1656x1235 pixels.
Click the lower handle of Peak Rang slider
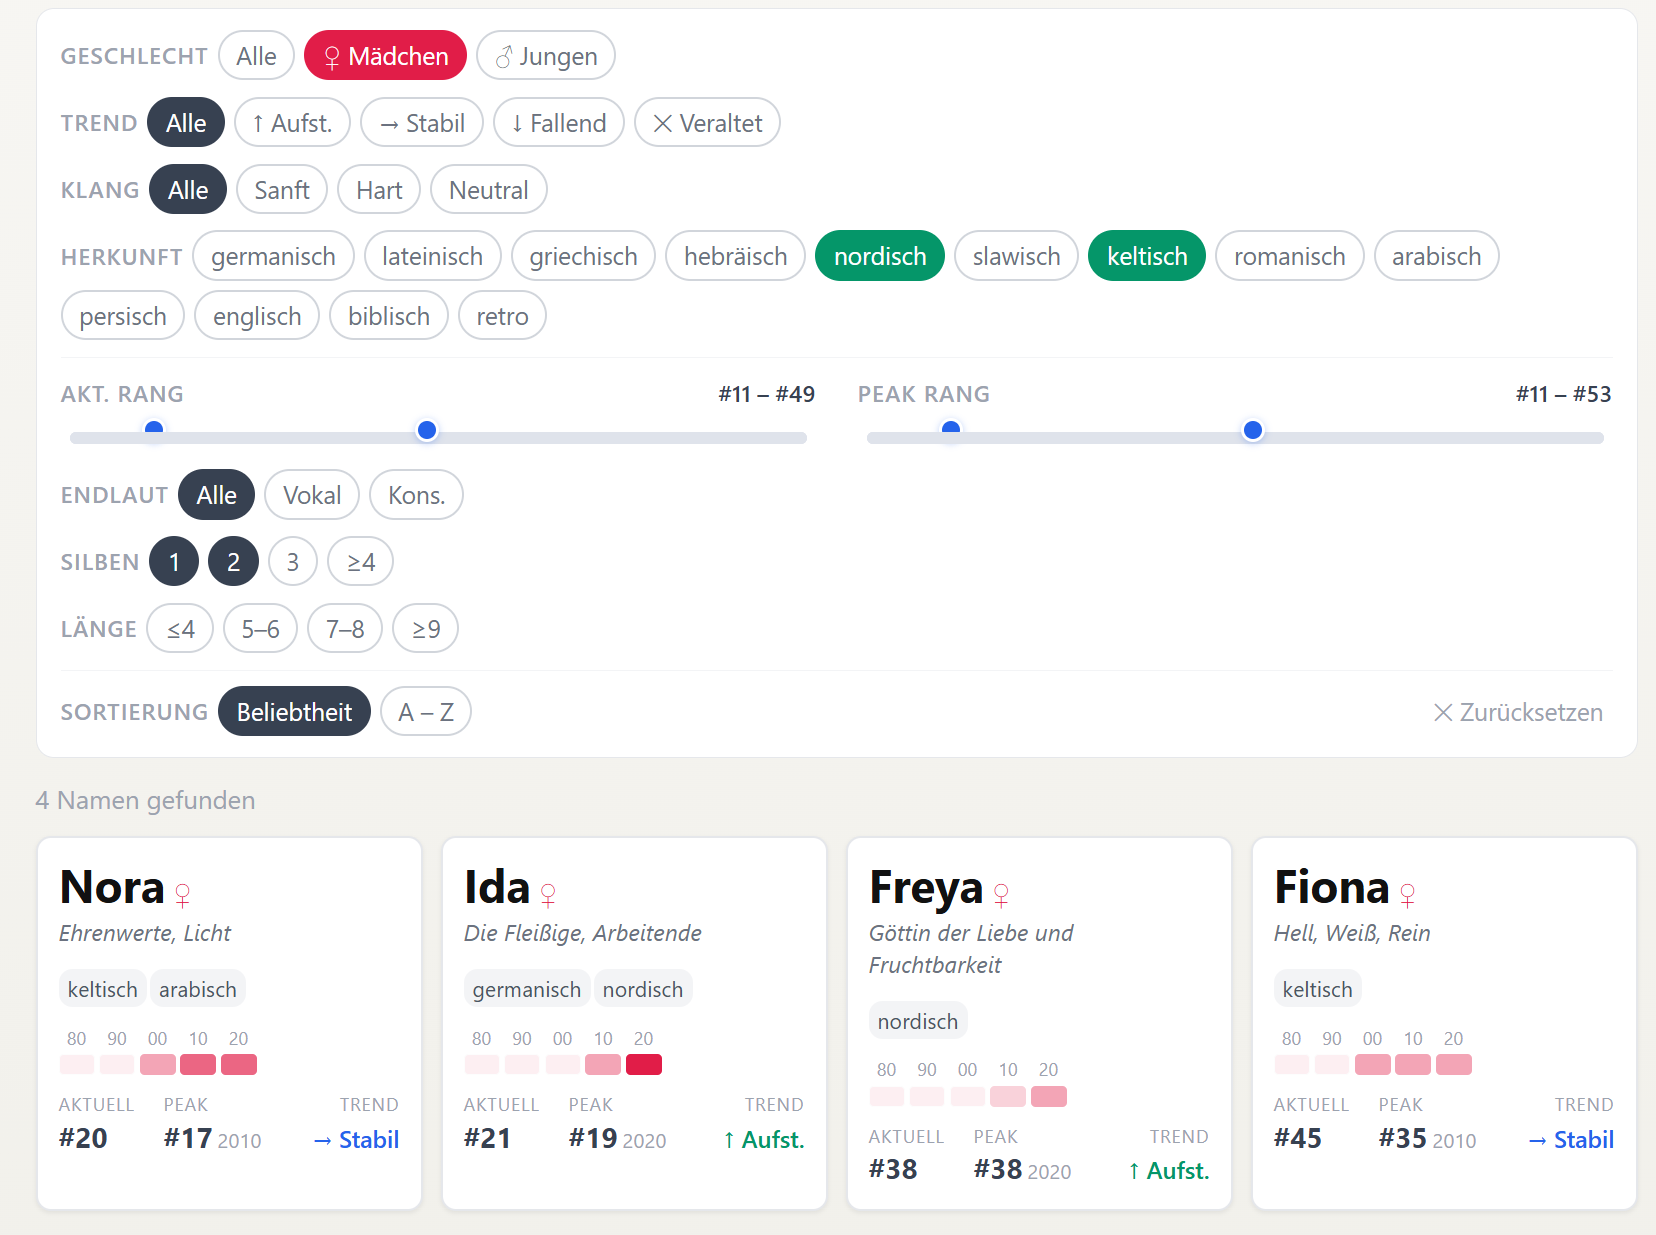(x=951, y=430)
